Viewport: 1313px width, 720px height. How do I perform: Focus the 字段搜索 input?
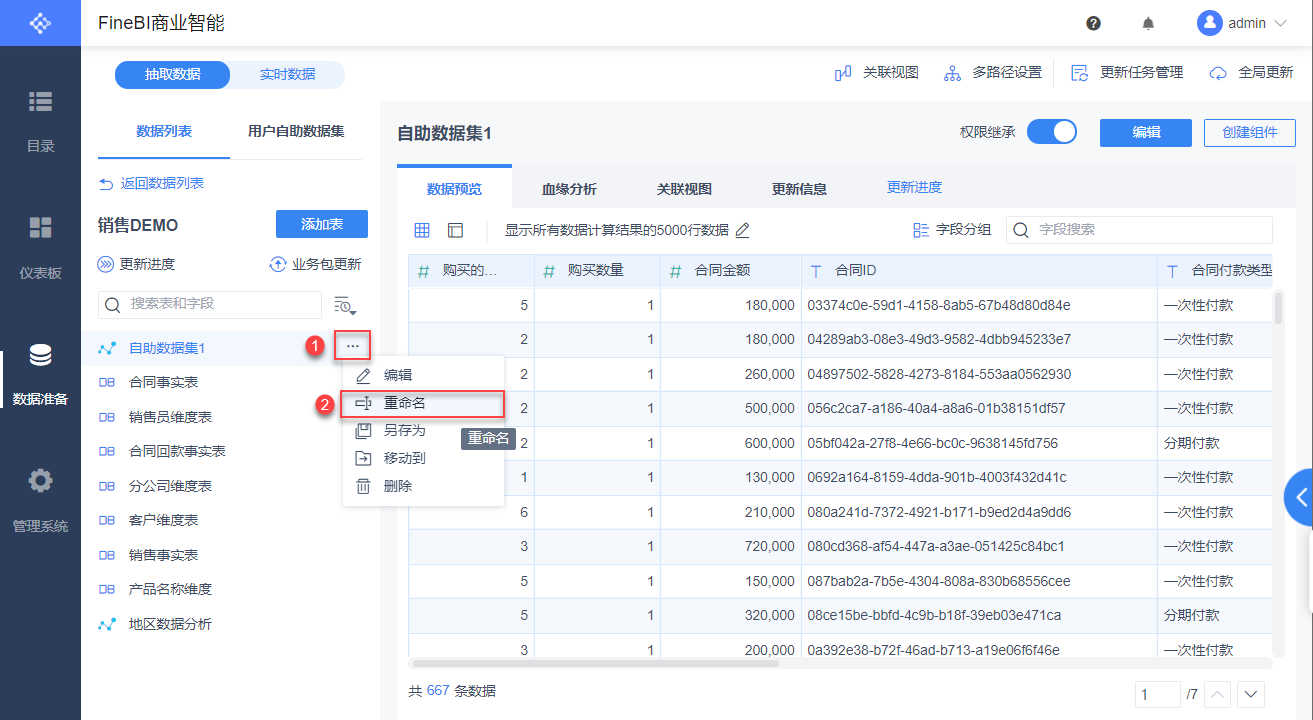1139,230
